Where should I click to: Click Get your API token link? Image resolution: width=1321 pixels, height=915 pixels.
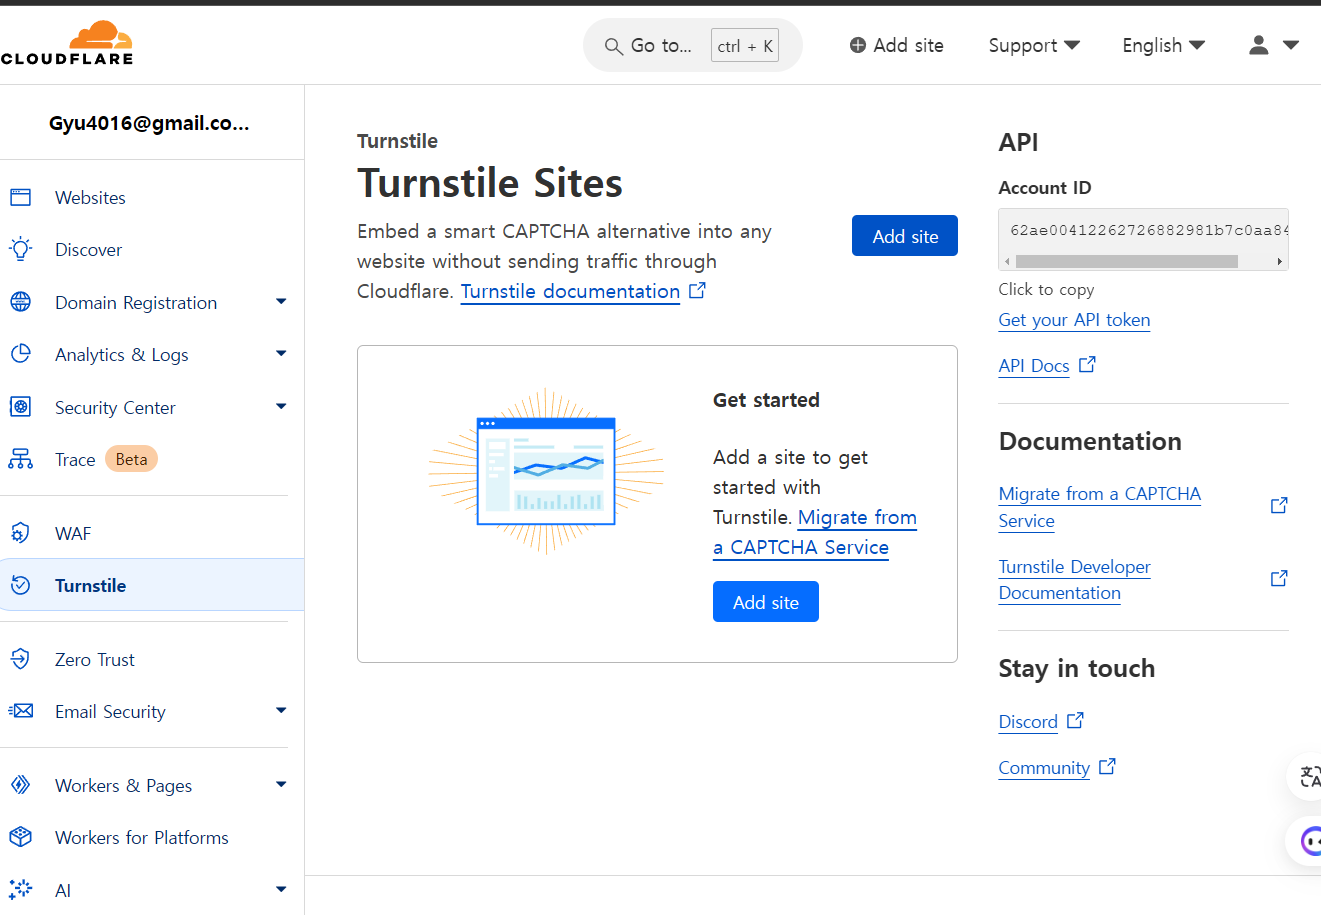pos(1074,320)
